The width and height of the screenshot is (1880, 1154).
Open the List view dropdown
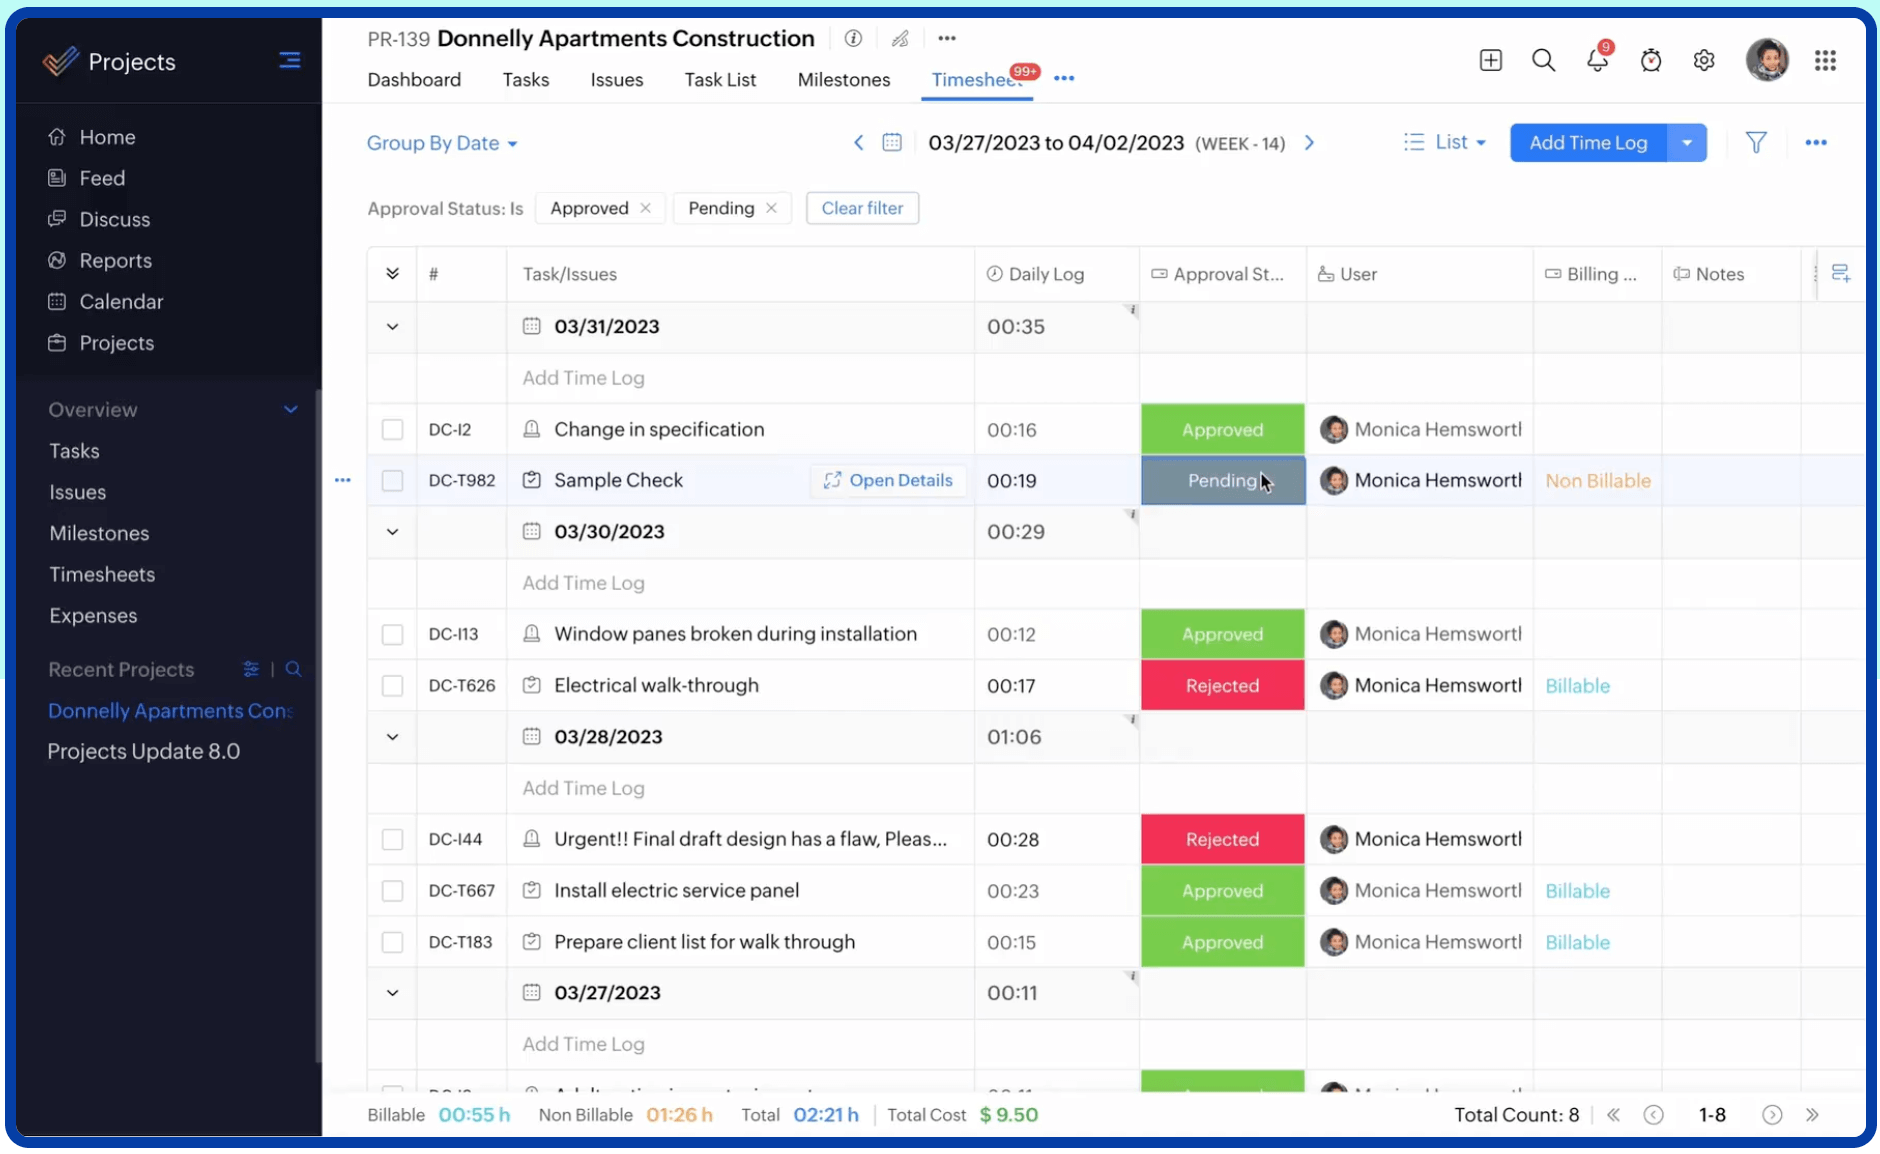coord(1446,143)
